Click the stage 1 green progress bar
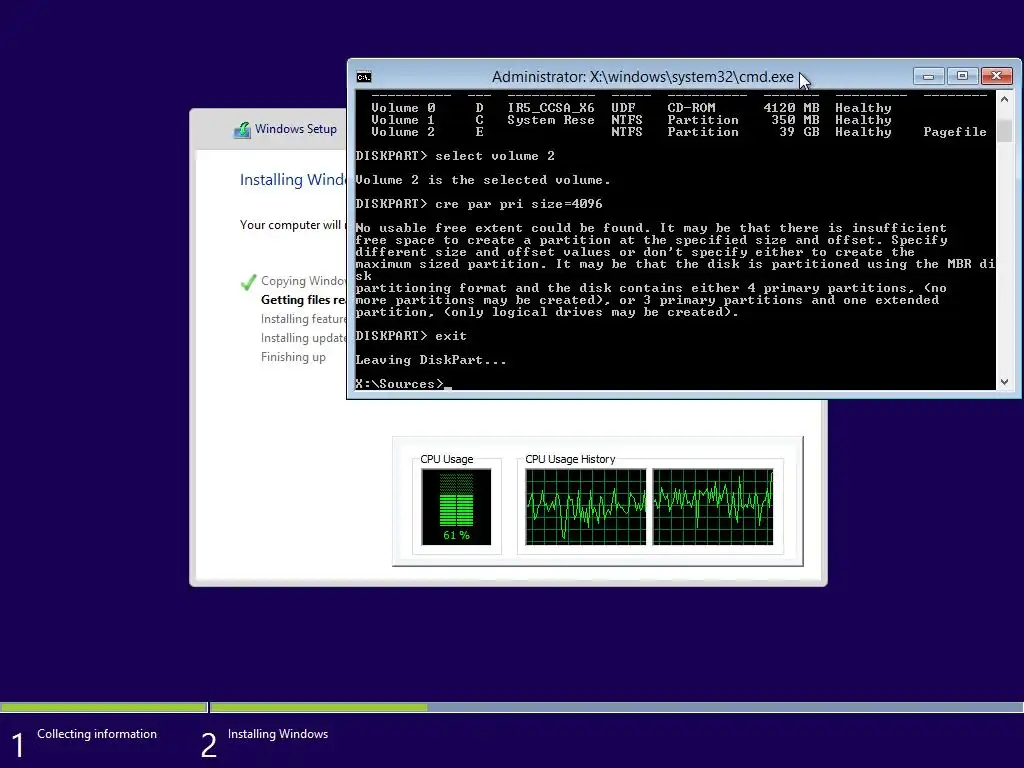Screen dimensions: 1024x768 coord(103,707)
